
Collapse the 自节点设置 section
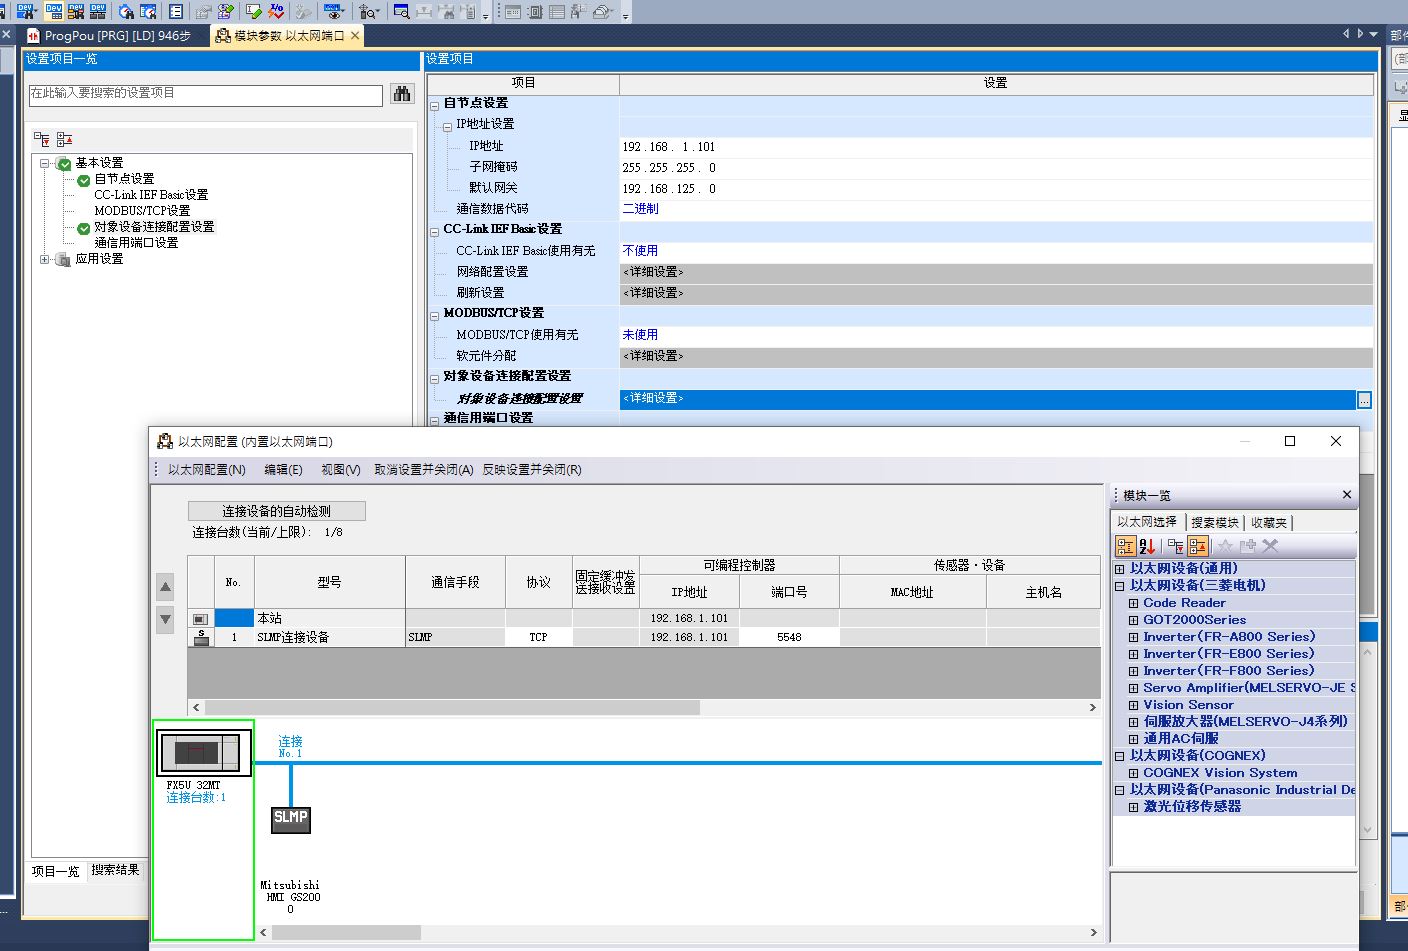tap(434, 104)
